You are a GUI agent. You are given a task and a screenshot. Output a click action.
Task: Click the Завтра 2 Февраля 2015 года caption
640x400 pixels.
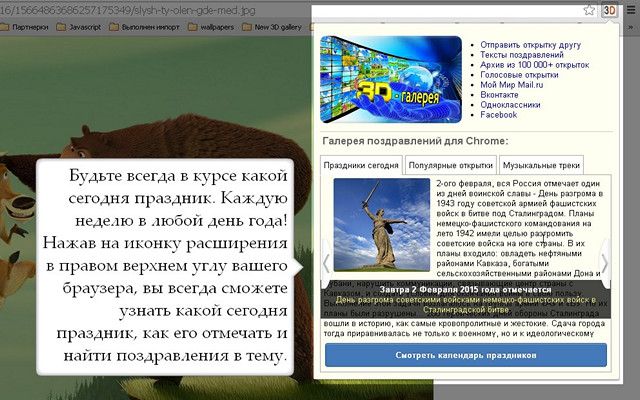click(x=465, y=290)
